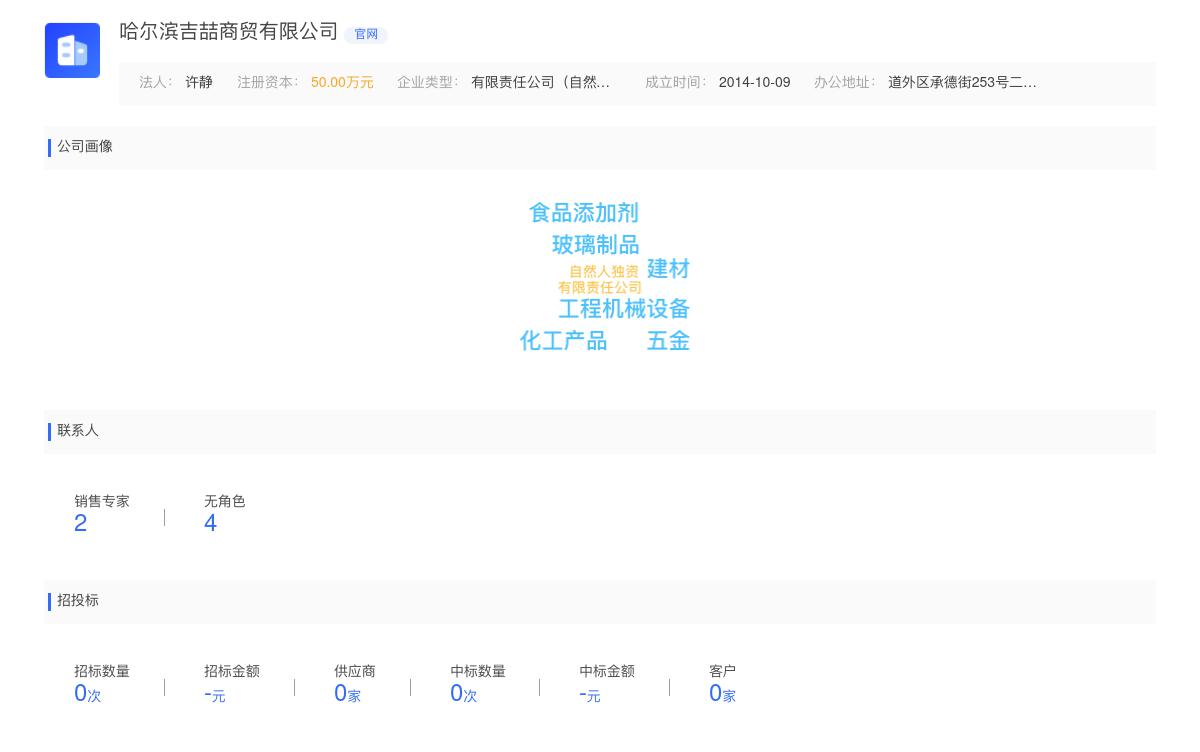Click 企业类型 field label
Screen dimensions: 1200x752
[x=427, y=83]
